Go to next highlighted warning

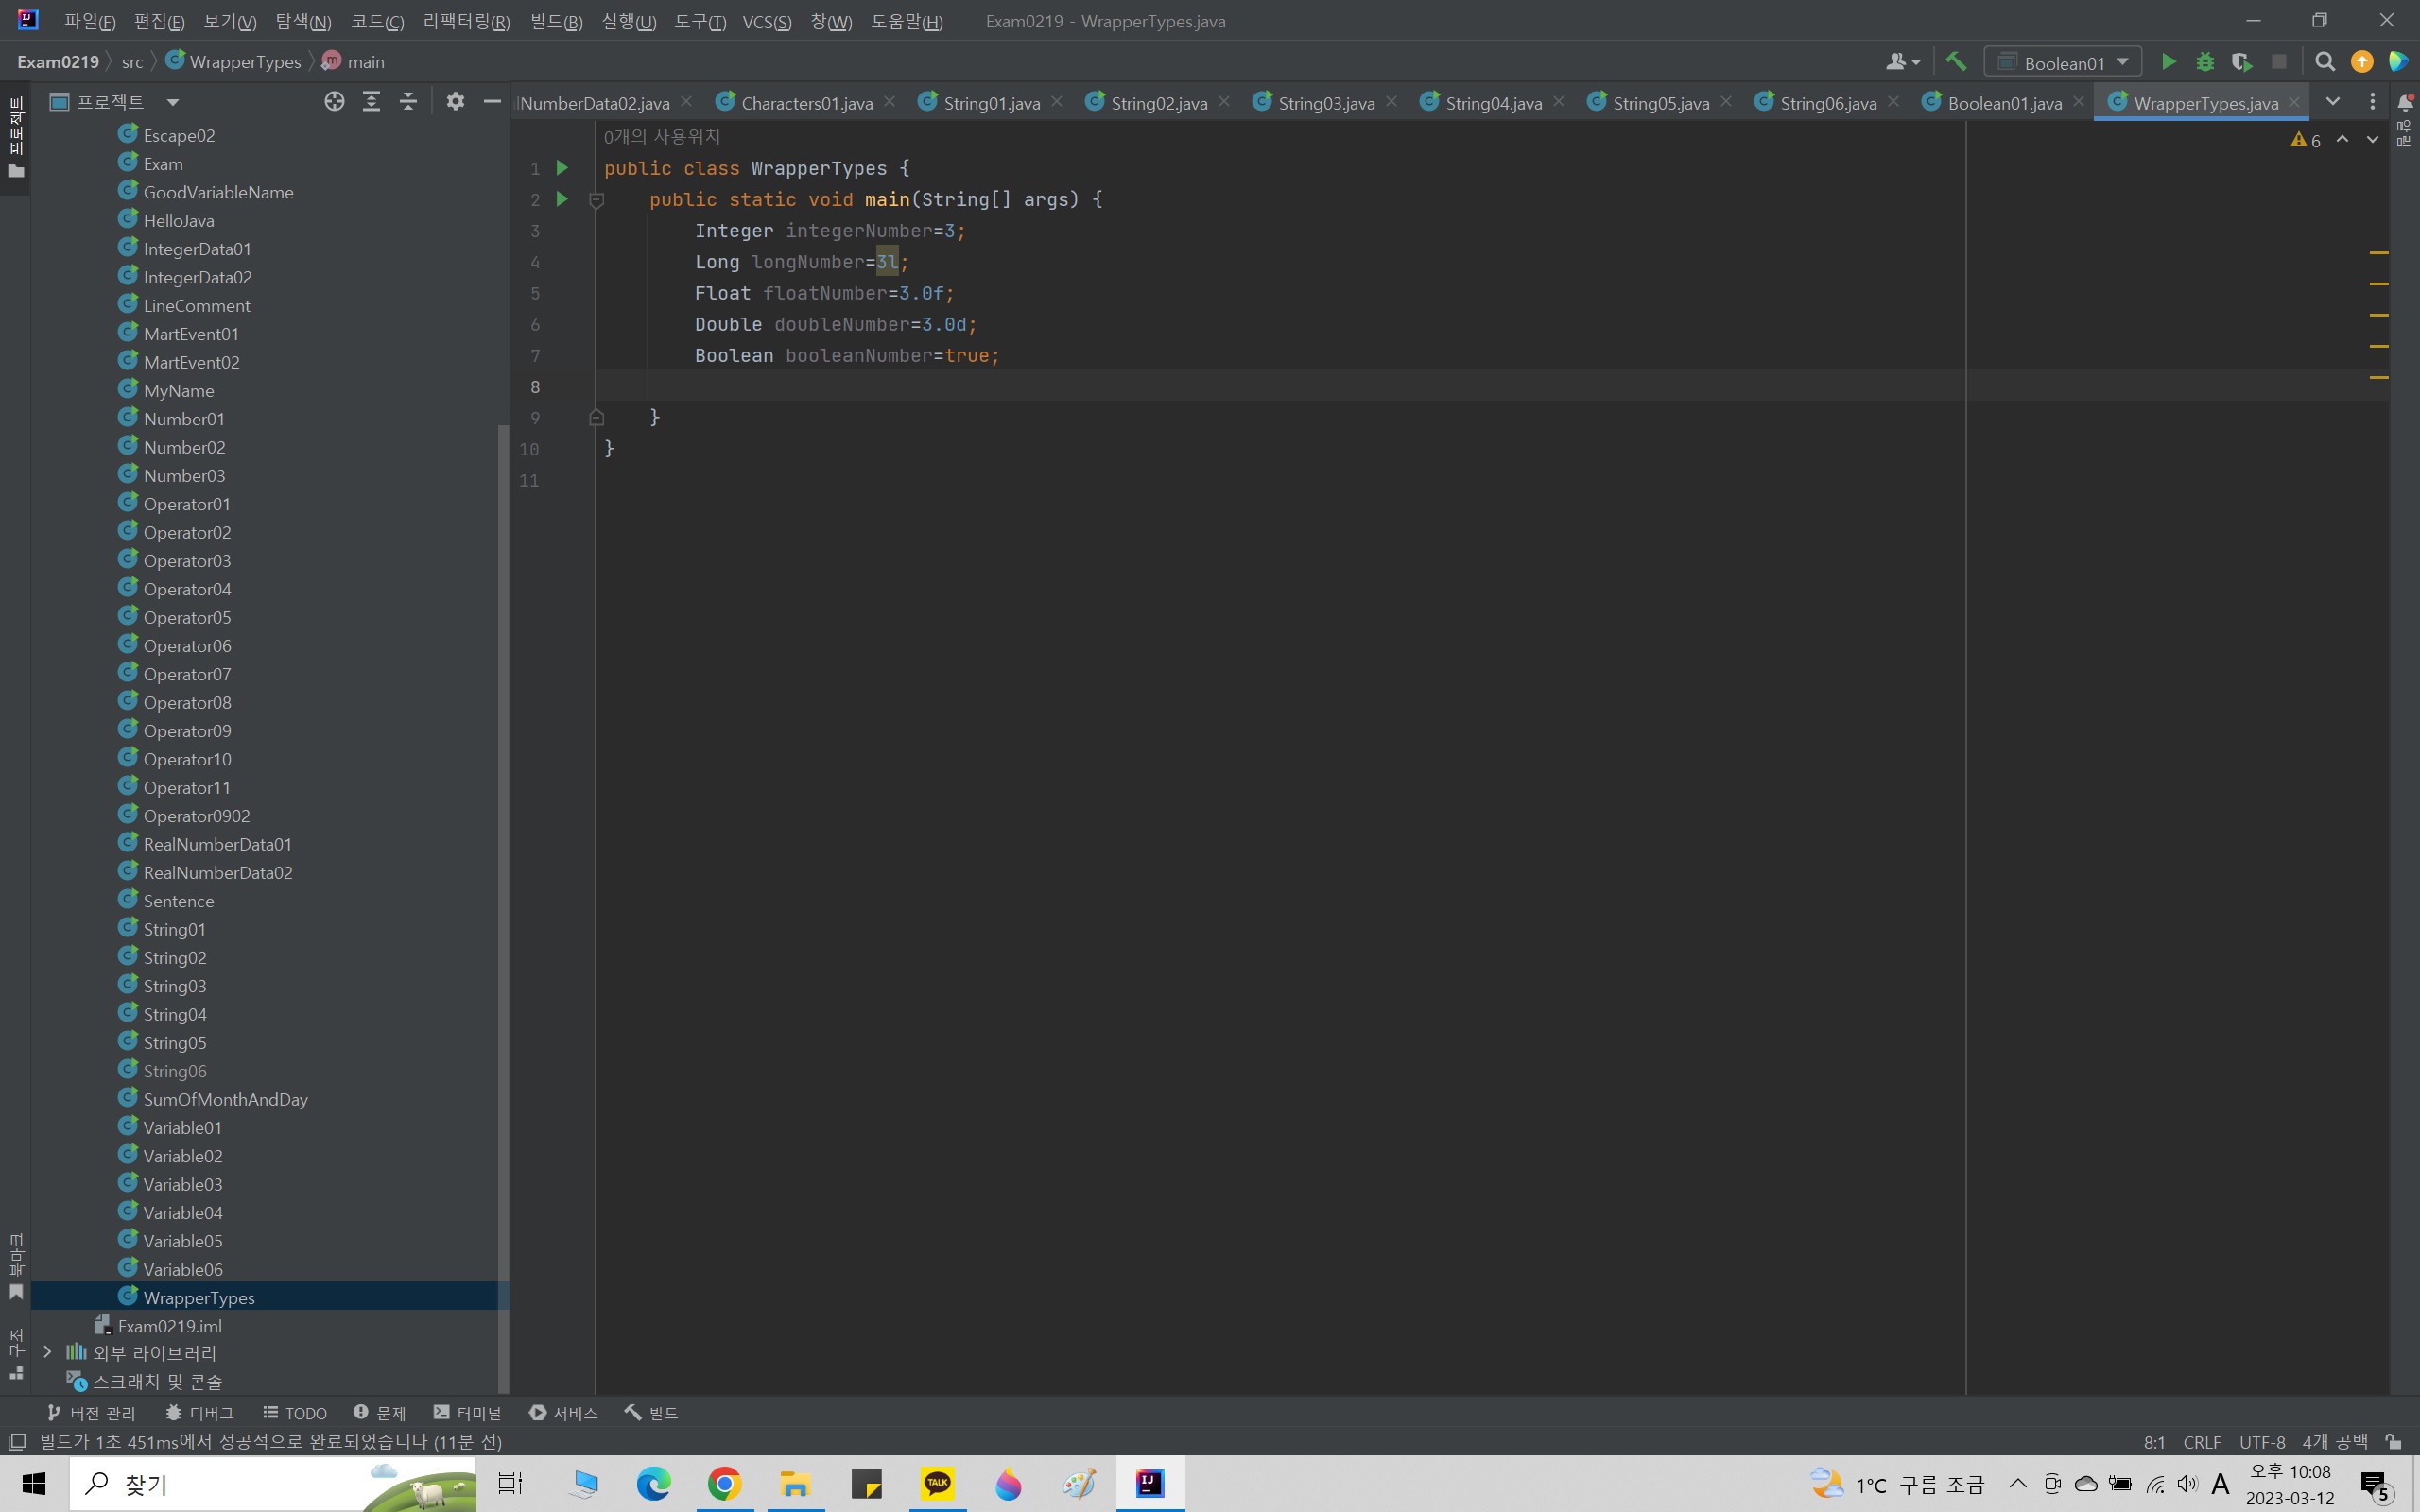tap(2372, 140)
